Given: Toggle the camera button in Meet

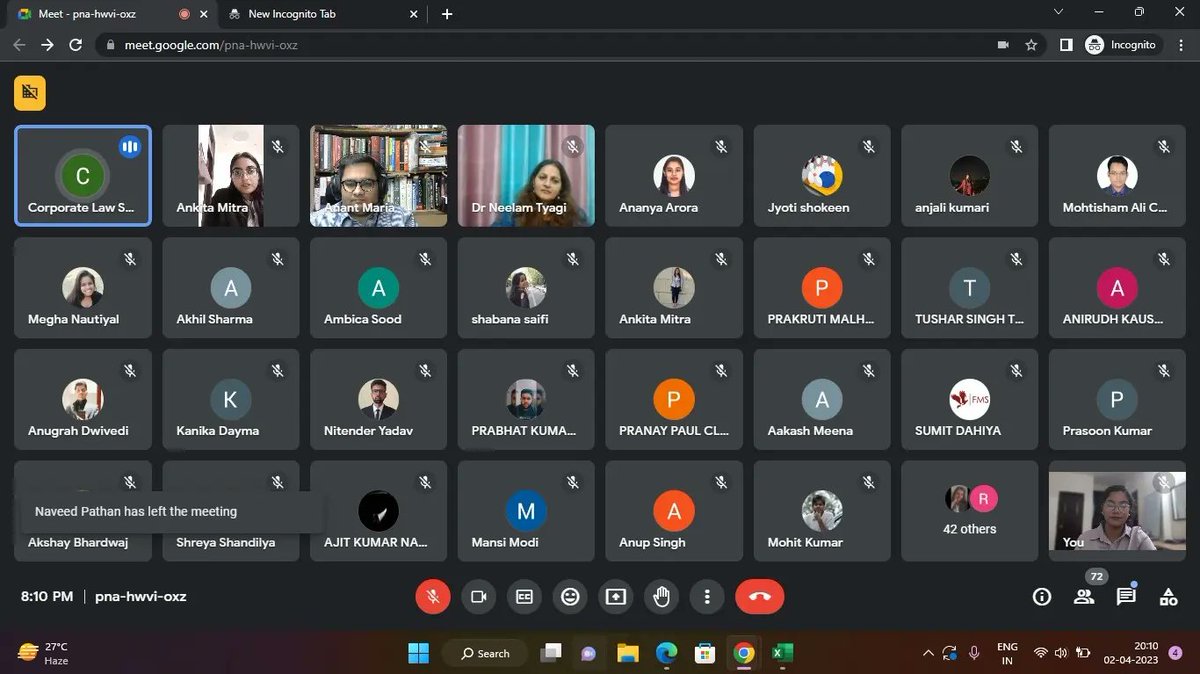Looking at the screenshot, I should click(479, 596).
